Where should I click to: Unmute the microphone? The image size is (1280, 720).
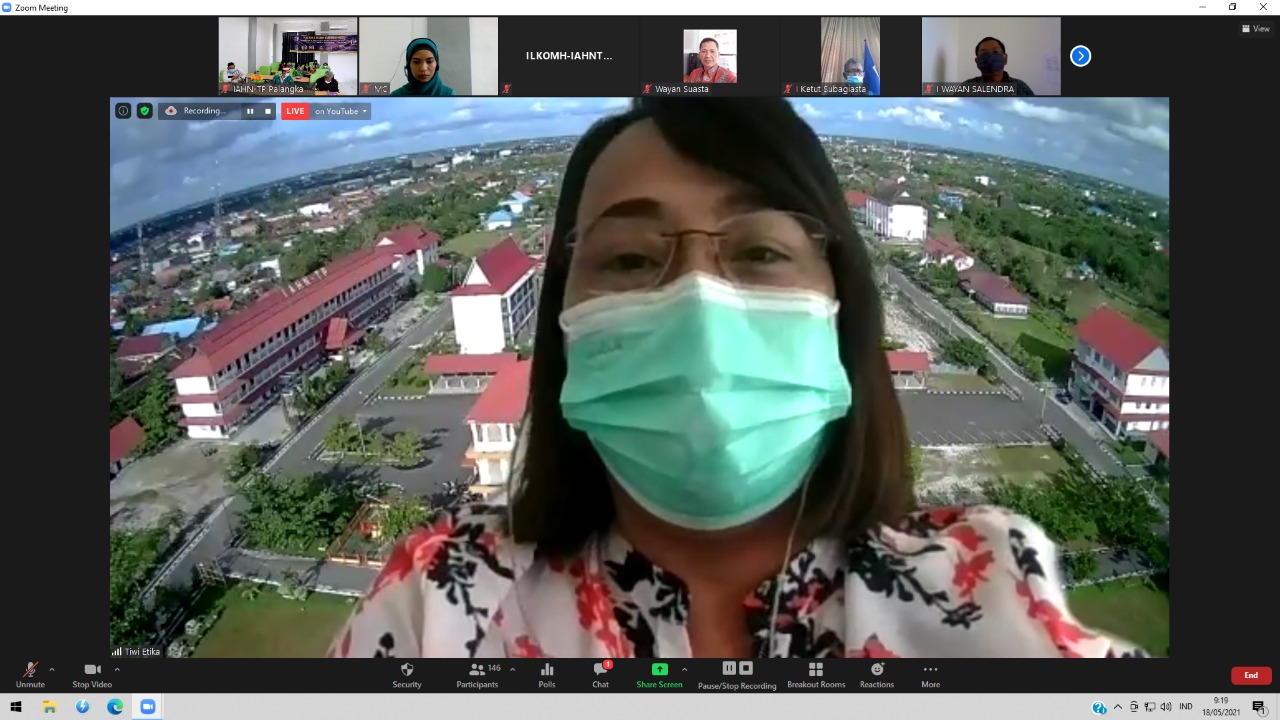pyautogui.click(x=30, y=674)
